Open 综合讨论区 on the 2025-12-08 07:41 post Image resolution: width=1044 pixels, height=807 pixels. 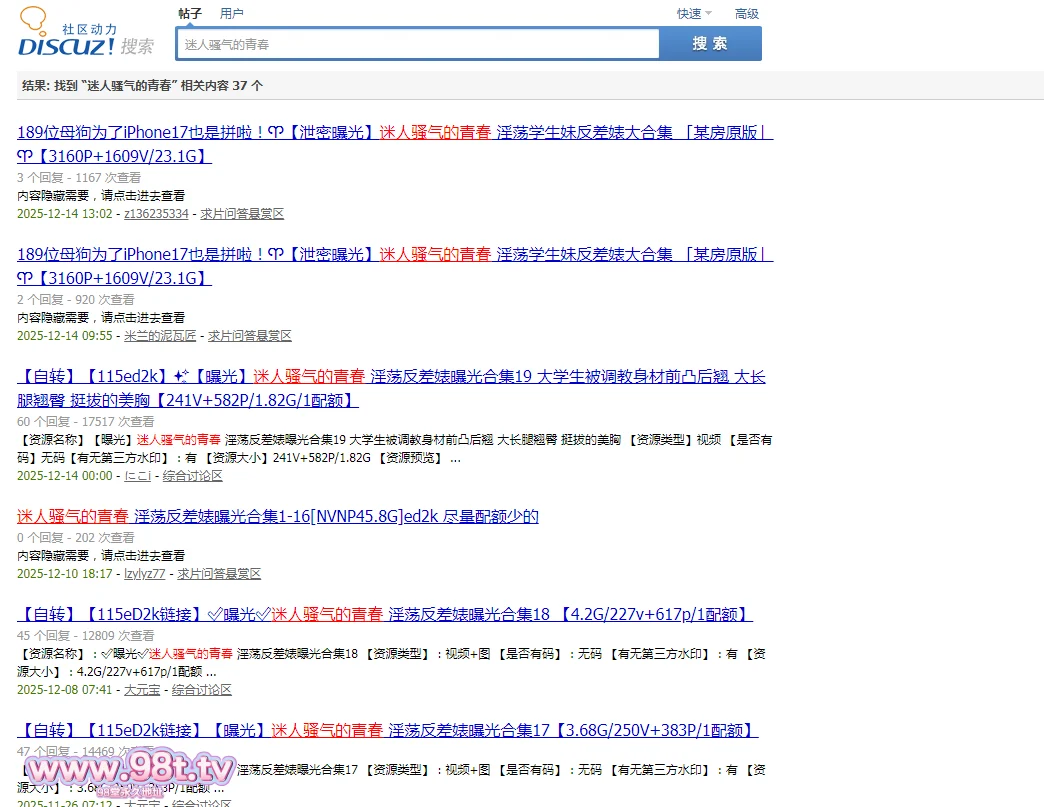(x=202, y=690)
